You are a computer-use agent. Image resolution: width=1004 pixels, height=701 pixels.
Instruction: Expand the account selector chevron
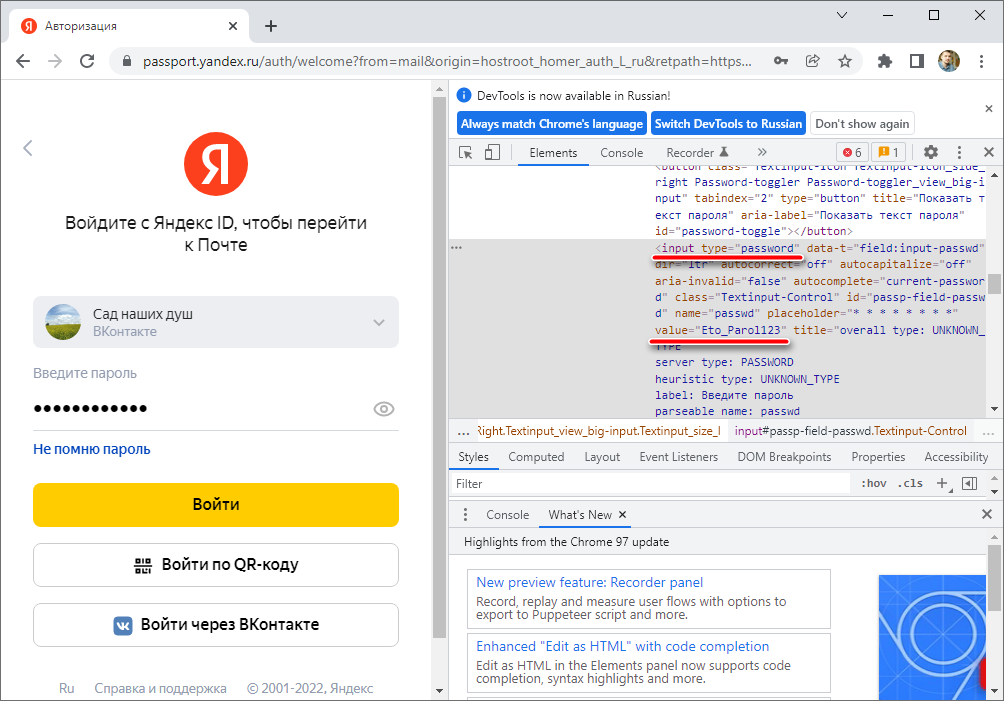pyautogui.click(x=379, y=322)
